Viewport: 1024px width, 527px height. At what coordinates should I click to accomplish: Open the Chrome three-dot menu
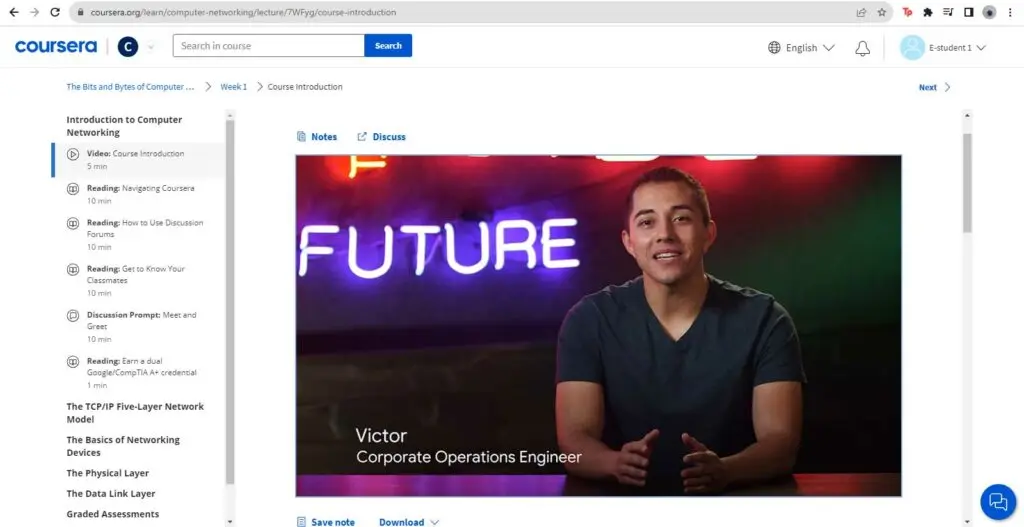1010,12
